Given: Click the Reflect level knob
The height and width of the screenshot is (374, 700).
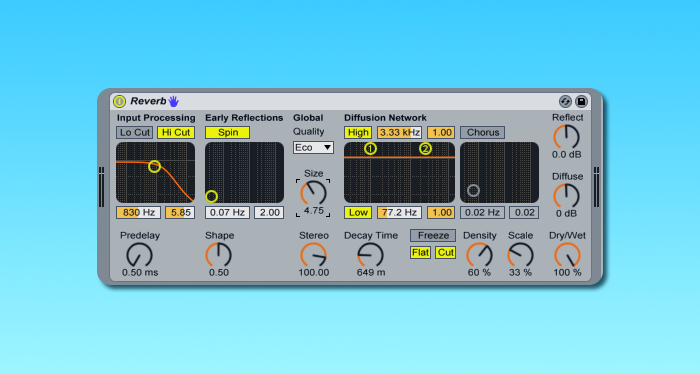Looking at the screenshot, I should pyautogui.click(x=567, y=137).
